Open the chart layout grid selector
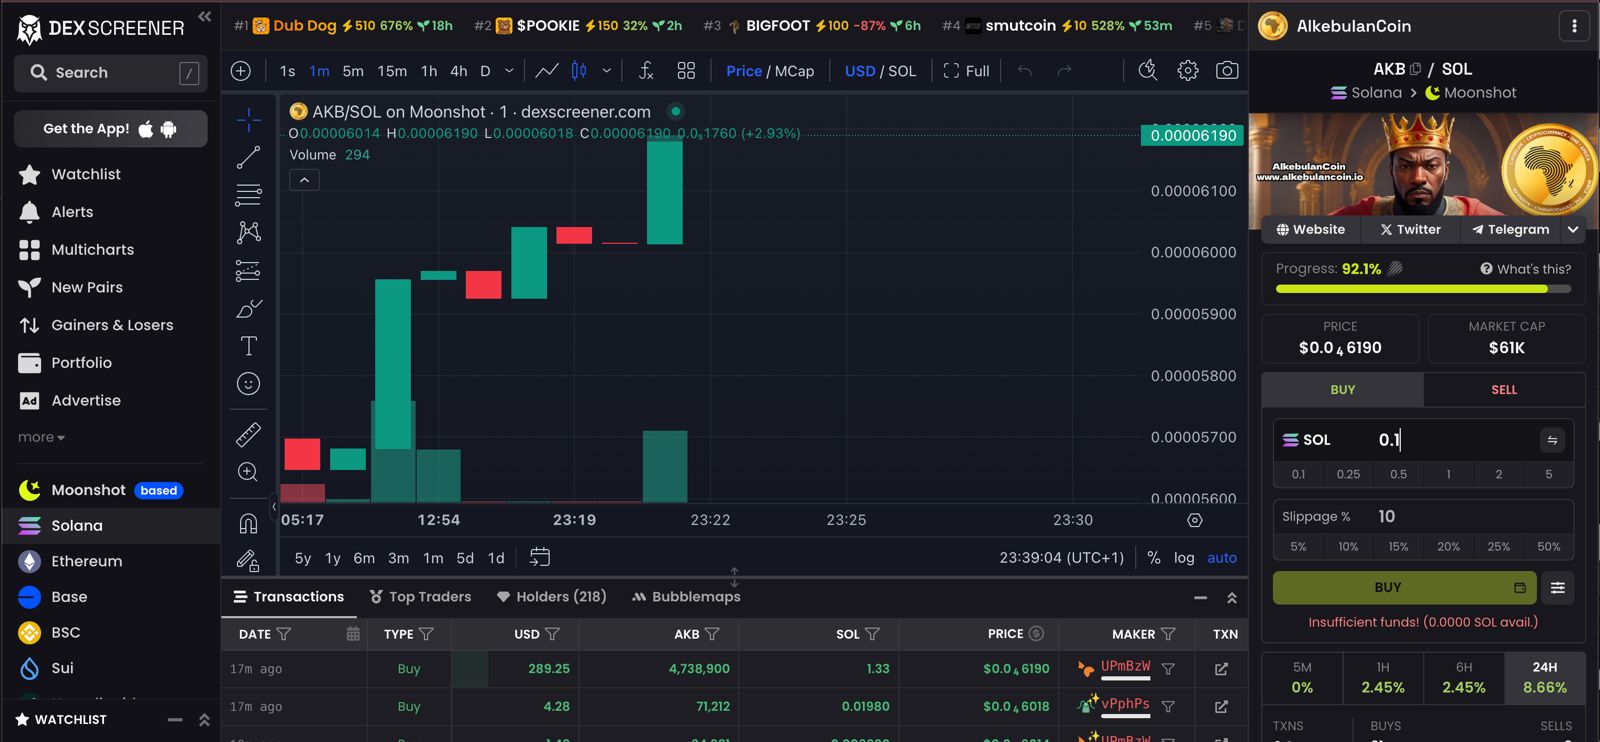The image size is (1600, 742). (x=686, y=71)
